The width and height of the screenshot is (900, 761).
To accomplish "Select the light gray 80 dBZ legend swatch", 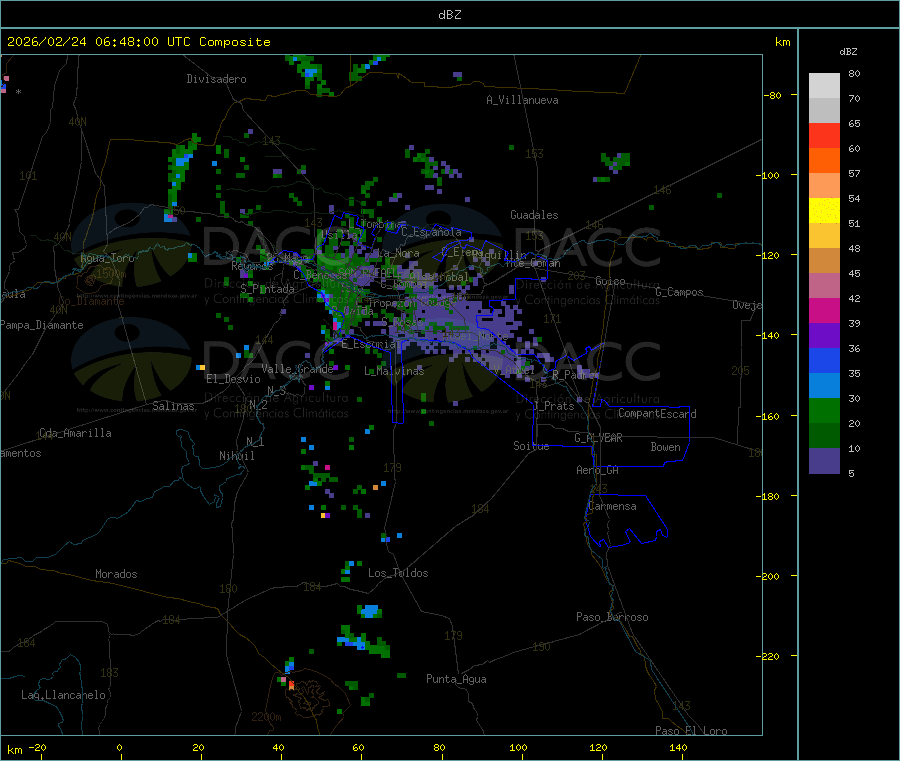I will [824, 86].
